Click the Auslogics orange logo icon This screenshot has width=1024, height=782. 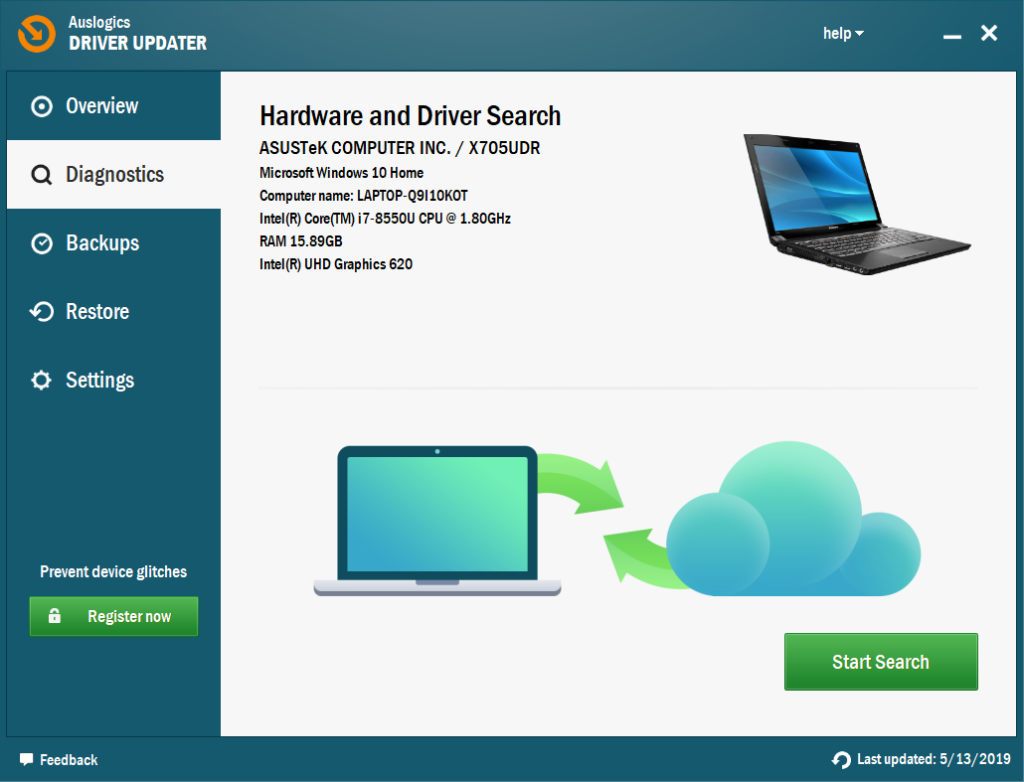point(36,34)
